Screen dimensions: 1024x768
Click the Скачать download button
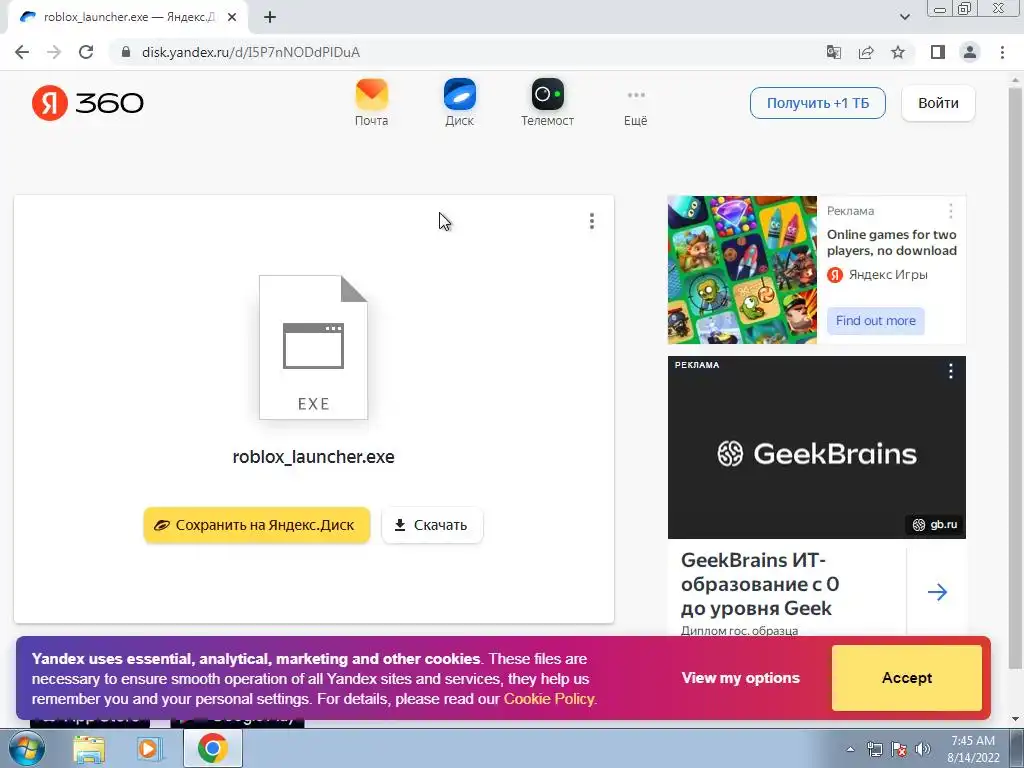[x=432, y=525]
